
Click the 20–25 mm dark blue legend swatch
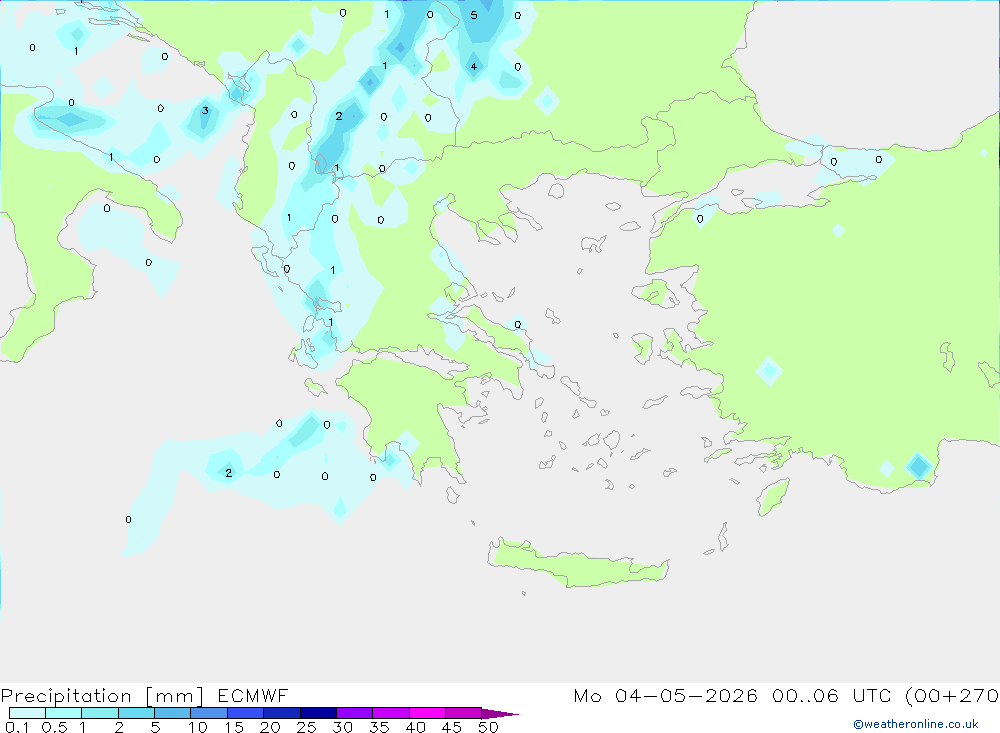click(281, 713)
